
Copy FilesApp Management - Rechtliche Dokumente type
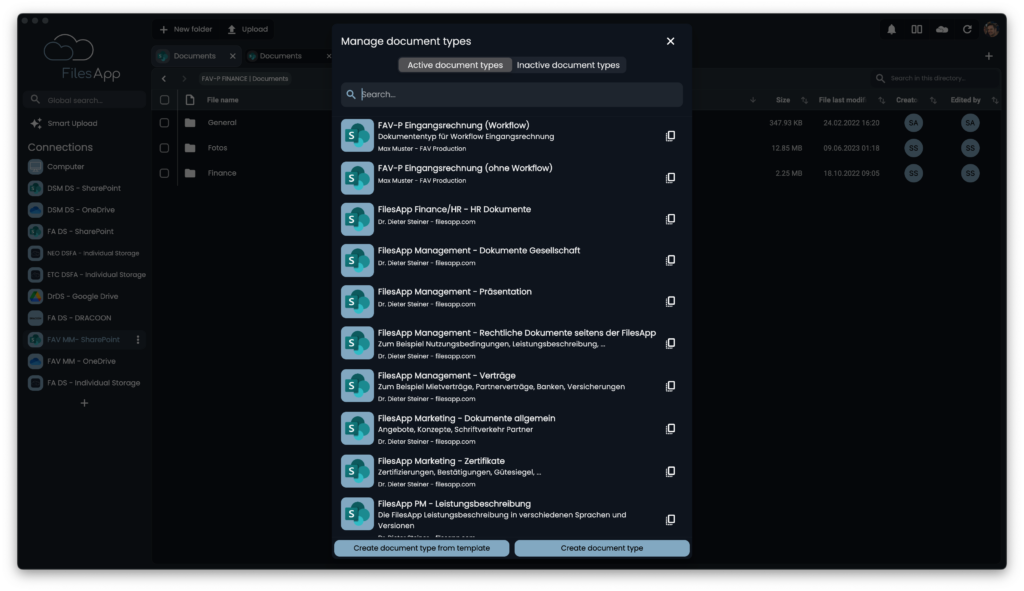(670, 343)
